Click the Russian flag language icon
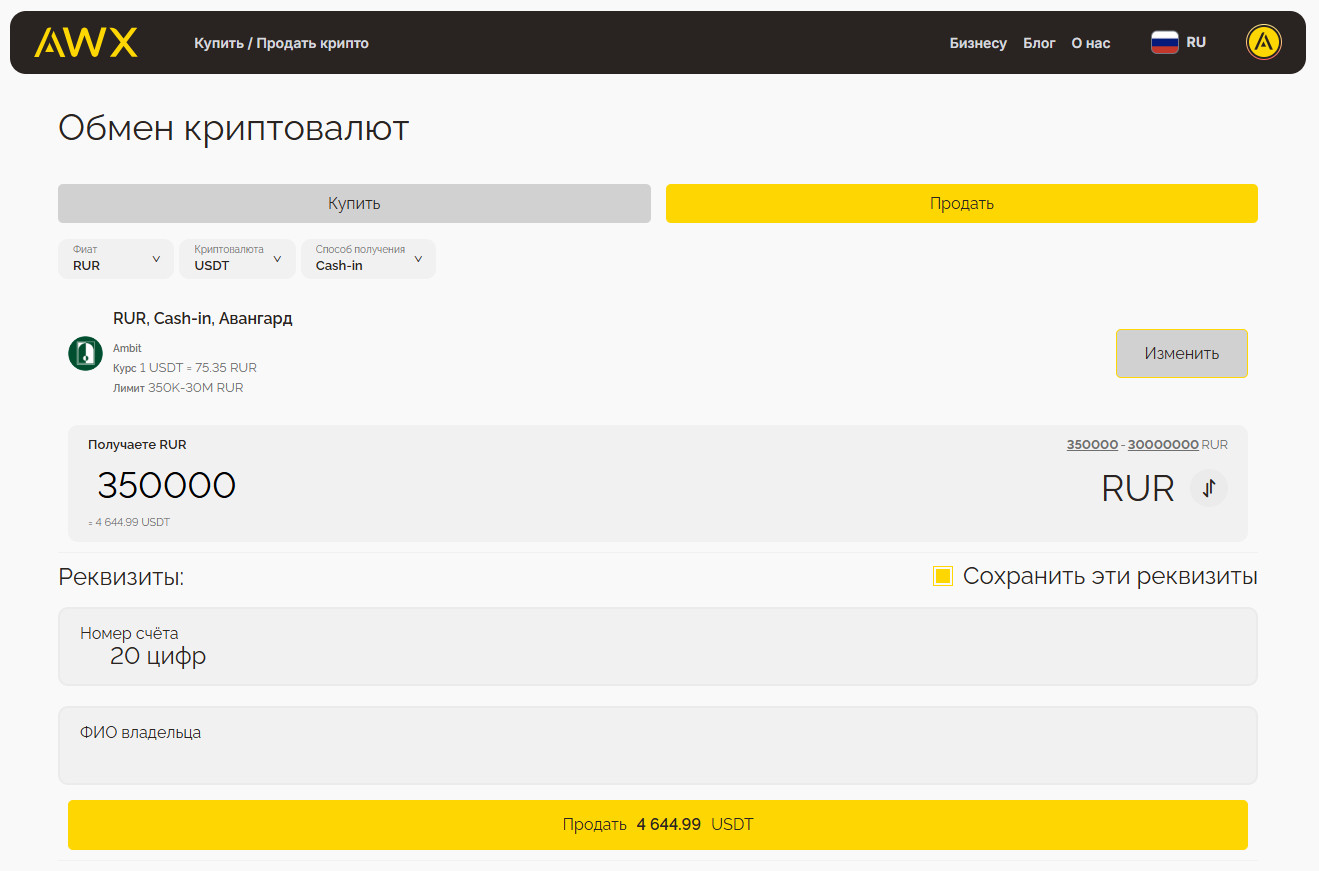The height and width of the screenshot is (871, 1319). point(1164,42)
